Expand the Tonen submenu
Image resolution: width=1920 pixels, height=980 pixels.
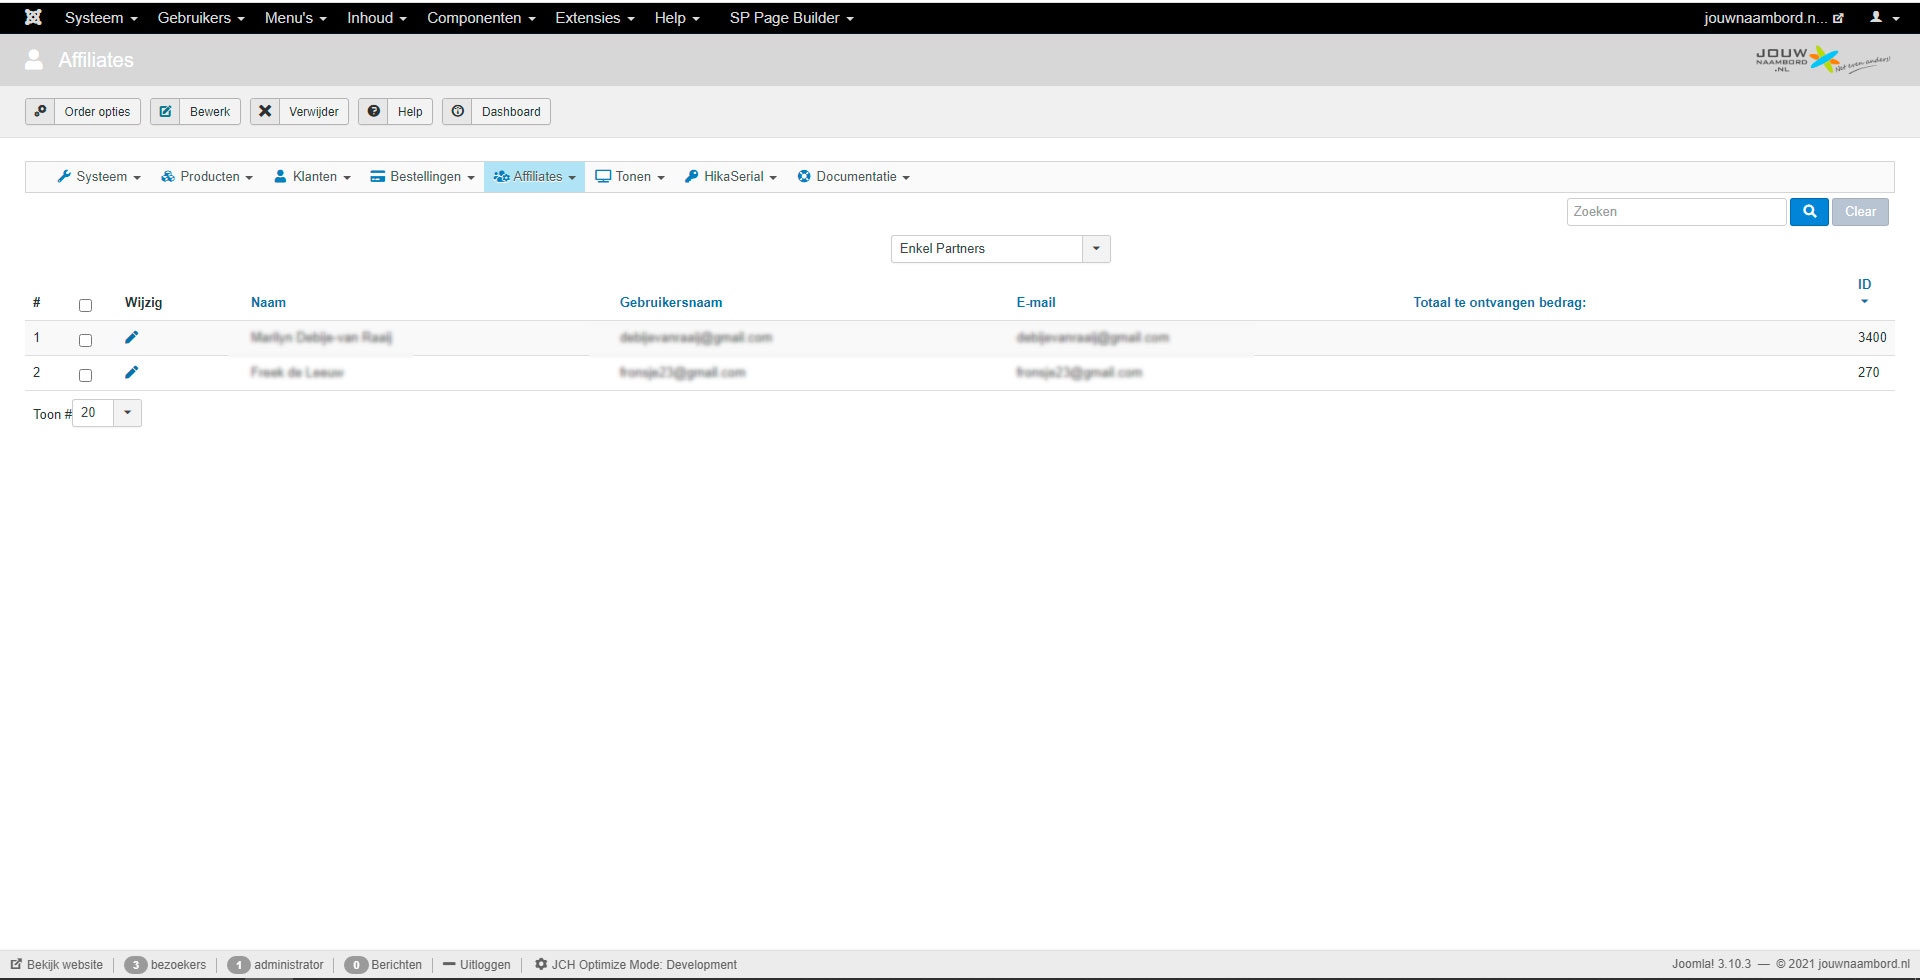coord(630,177)
